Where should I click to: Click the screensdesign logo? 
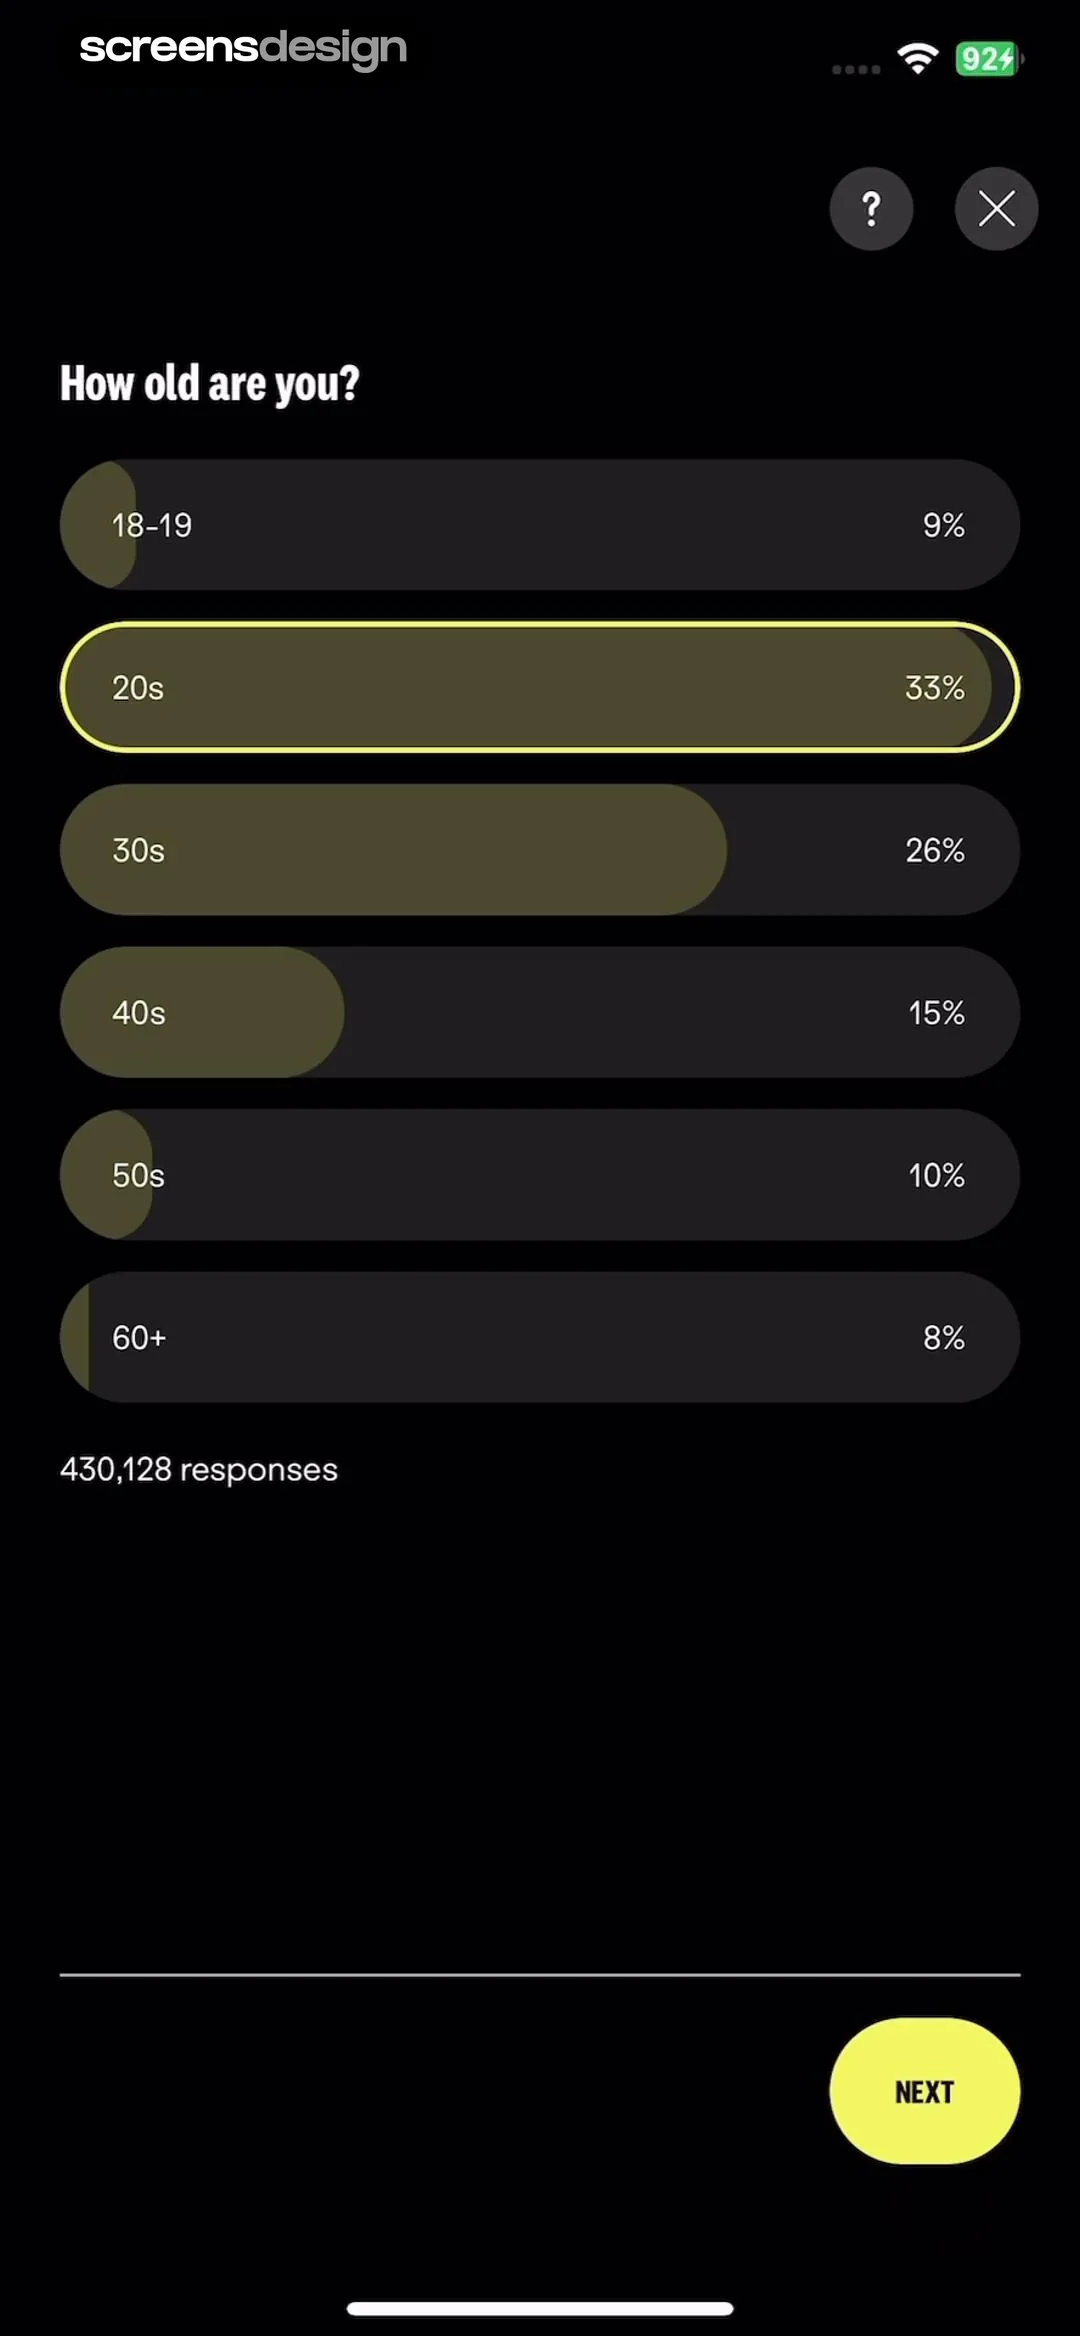pos(243,48)
